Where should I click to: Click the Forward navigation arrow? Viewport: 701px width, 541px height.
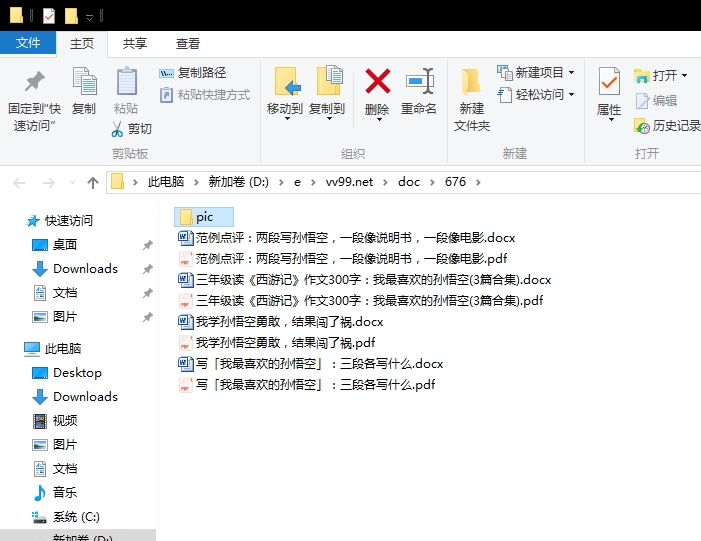pyautogui.click(x=48, y=182)
